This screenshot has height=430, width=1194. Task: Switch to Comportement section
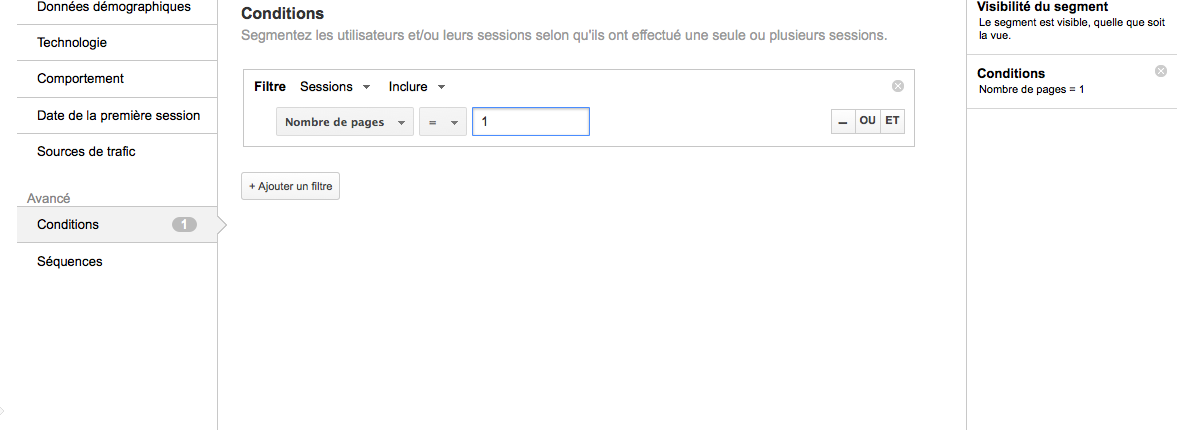click(80, 79)
